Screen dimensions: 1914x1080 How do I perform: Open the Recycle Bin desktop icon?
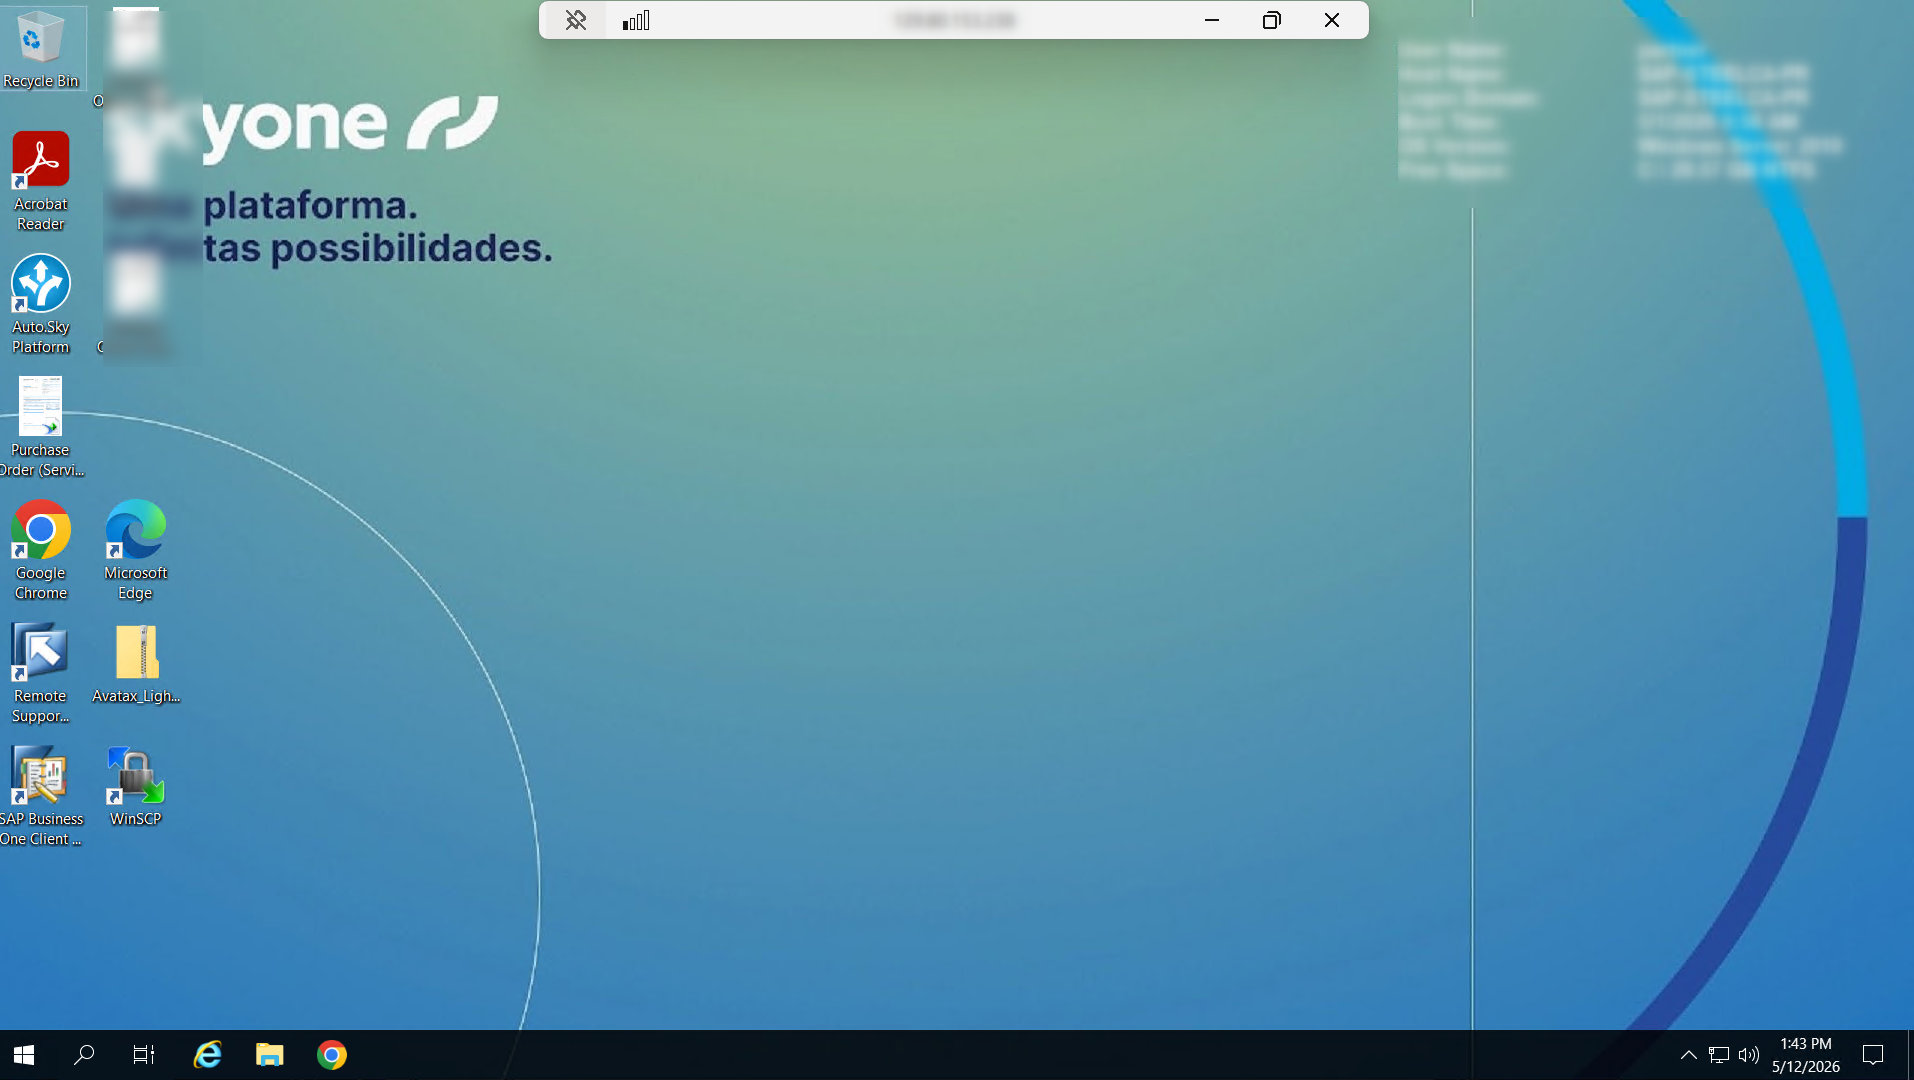click(41, 49)
